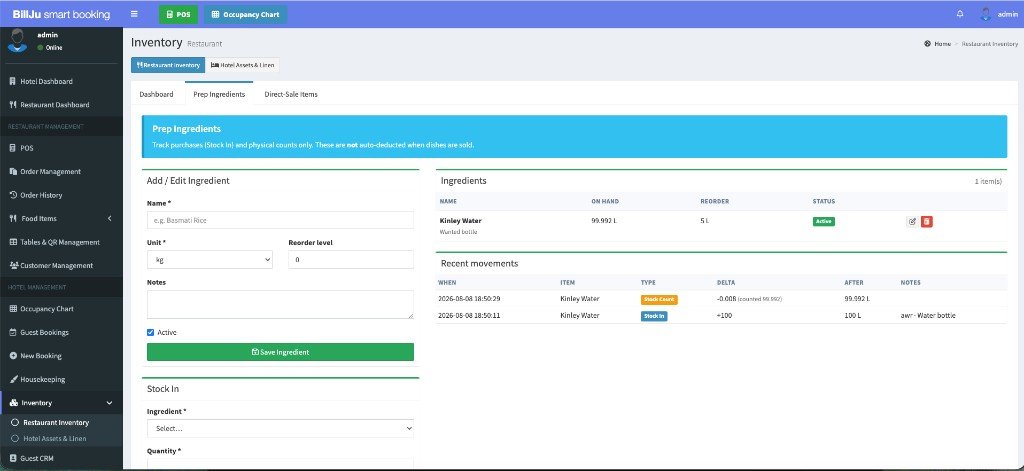The width and height of the screenshot is (1024, 471).
Task: Click the Home breadcrumb link
Action: coord(942,44)
